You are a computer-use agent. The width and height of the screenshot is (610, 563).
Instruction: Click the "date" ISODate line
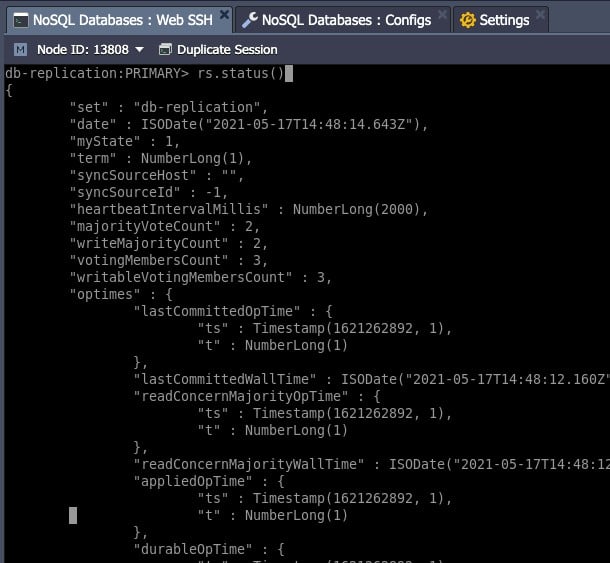coord(249,125)
